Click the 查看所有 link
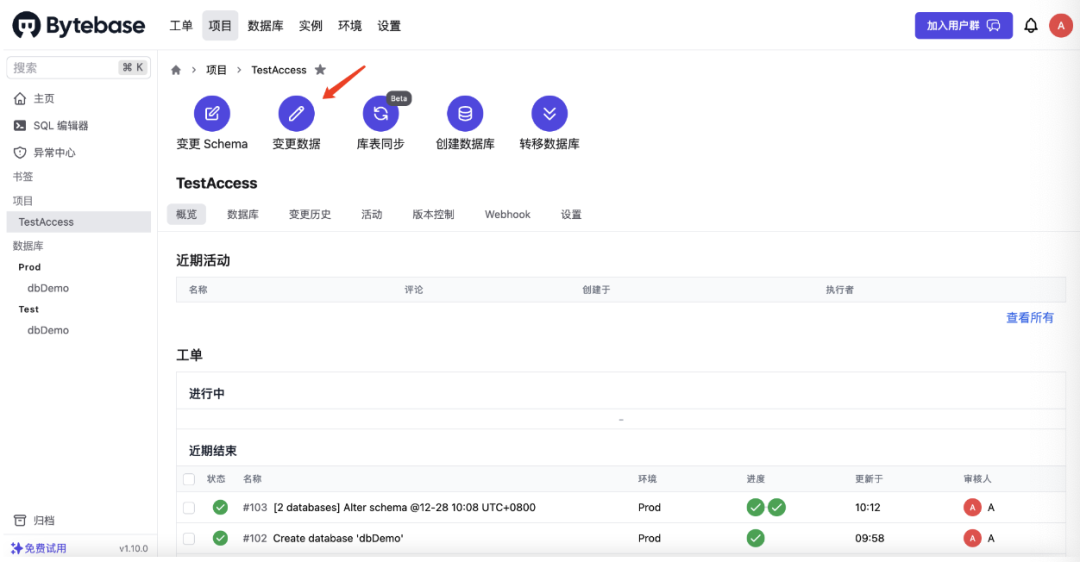1080x562 pixels. [x=1030, y=318]
